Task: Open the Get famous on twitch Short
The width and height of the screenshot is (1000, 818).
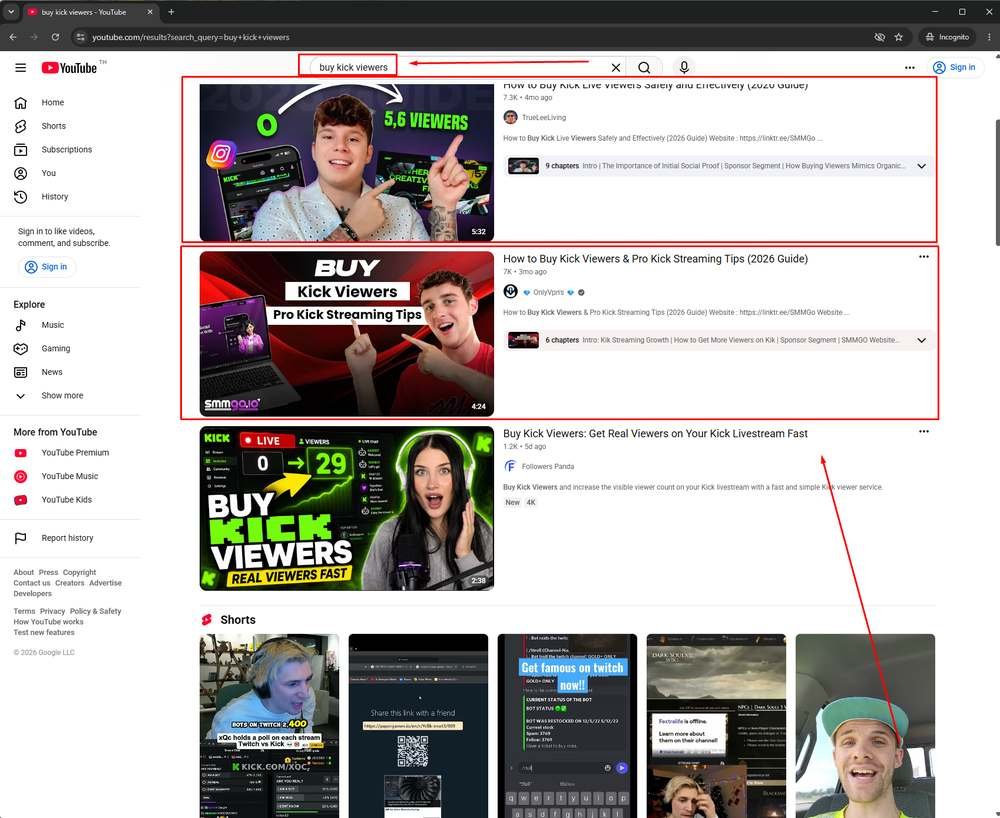Action: (567, 726)
